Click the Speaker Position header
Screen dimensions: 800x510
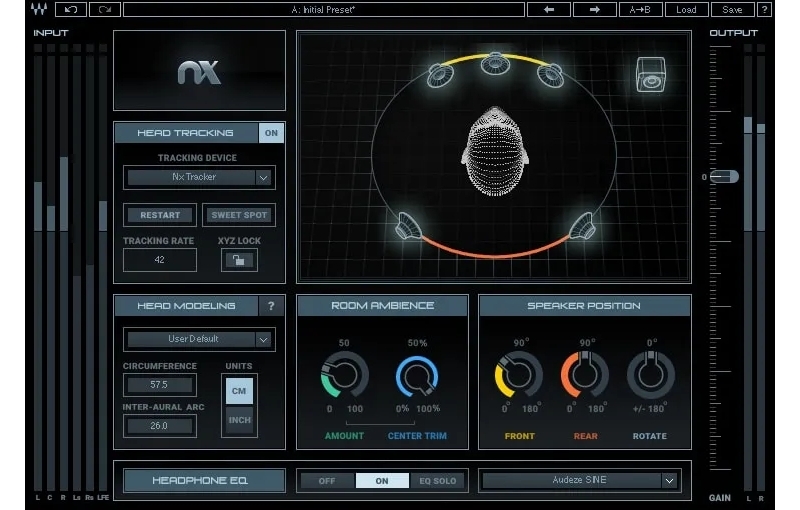(x=584, y=305)
